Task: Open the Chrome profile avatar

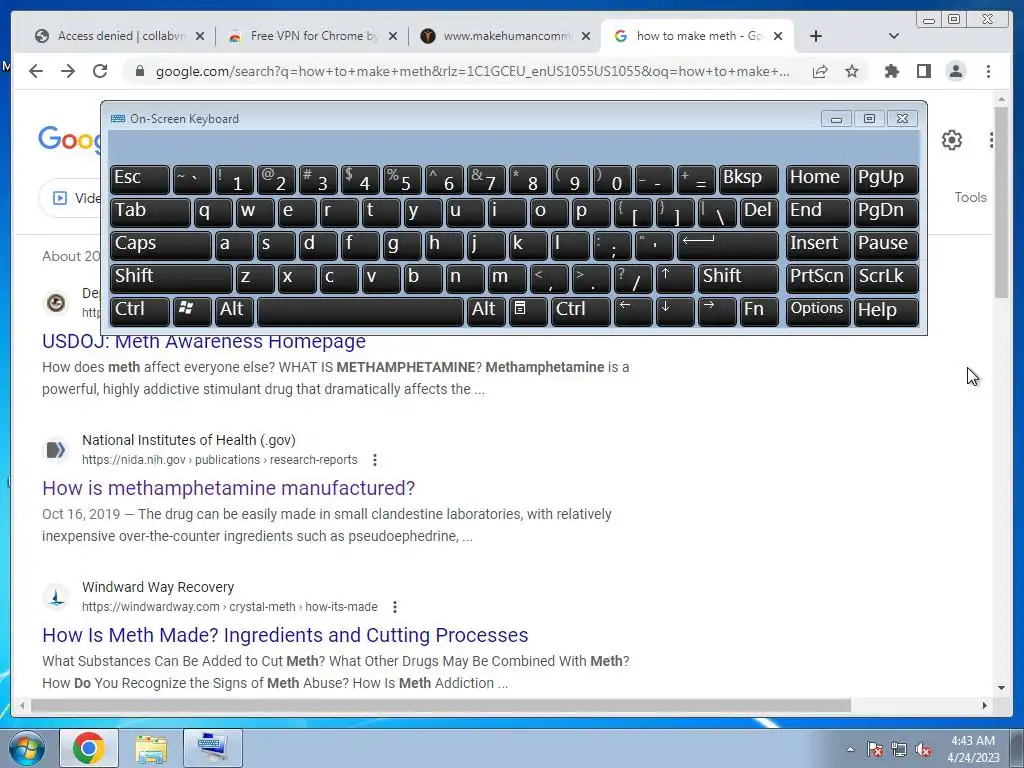Action: click(956, 71)
